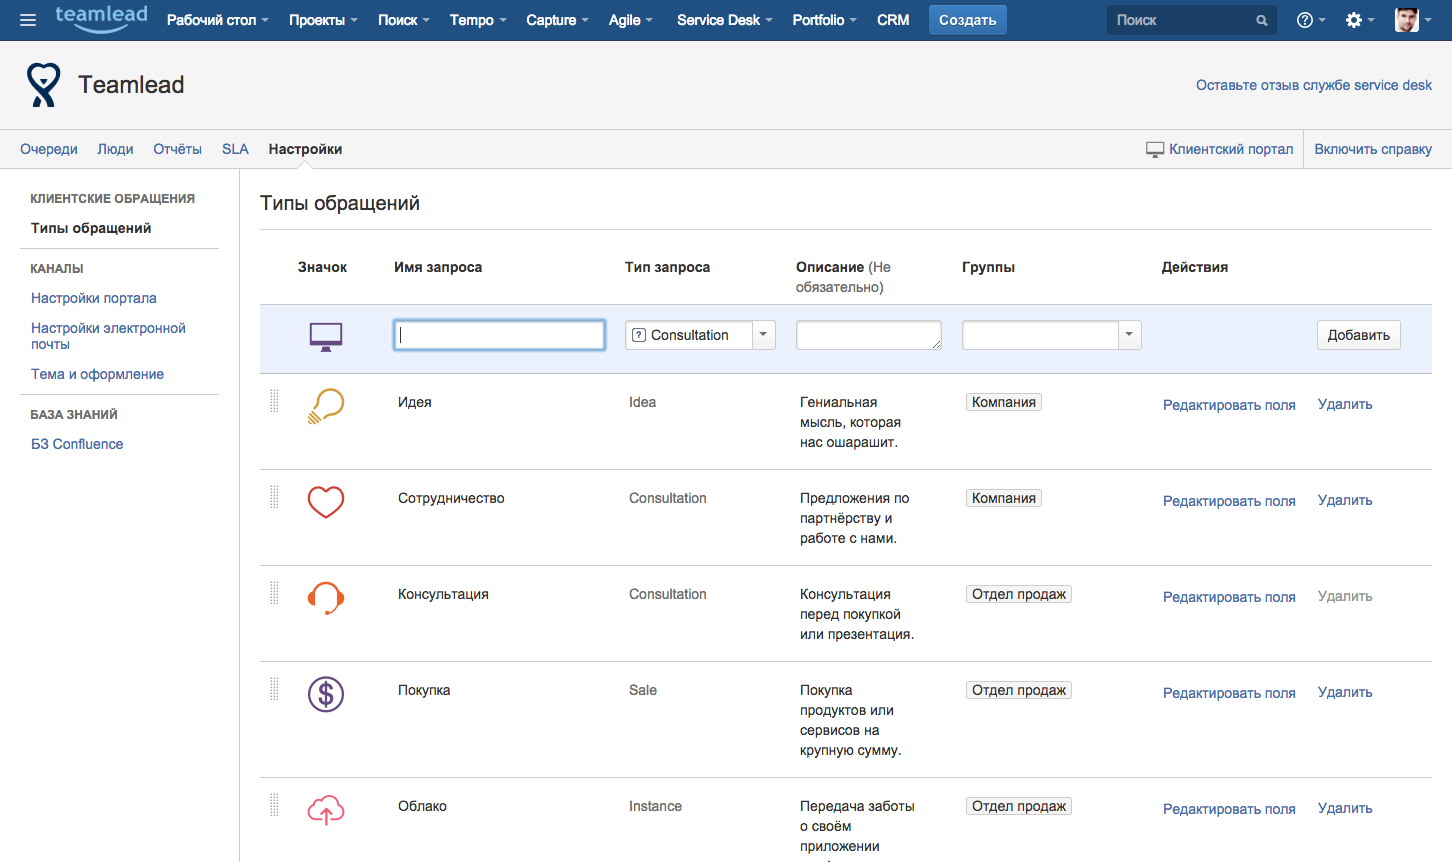The width and height of the screenshot is (1452, 862).
Task: Open the profile avatar dropdown arrow
Action: (x=1432, y=19)
